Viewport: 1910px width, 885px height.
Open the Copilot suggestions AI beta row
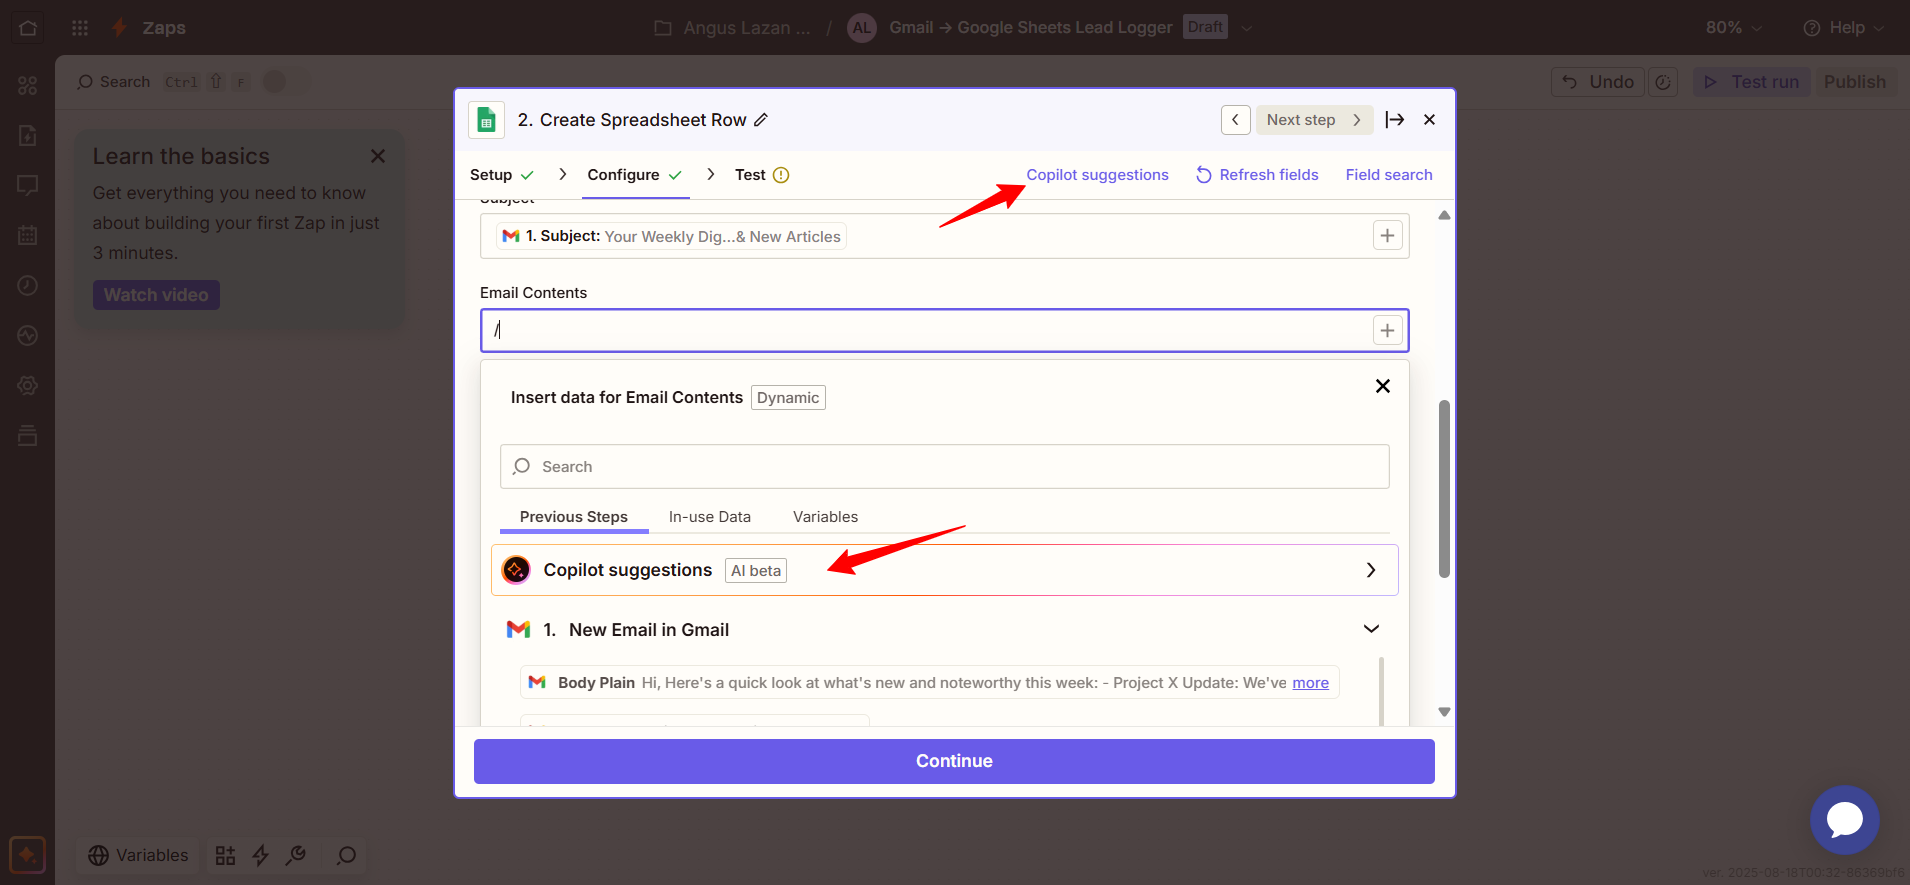[945, 570]
